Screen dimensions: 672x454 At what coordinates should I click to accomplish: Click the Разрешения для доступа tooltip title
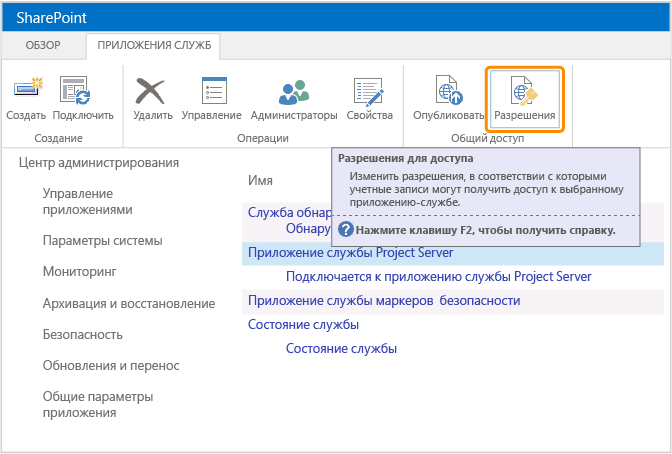point(405,158)
